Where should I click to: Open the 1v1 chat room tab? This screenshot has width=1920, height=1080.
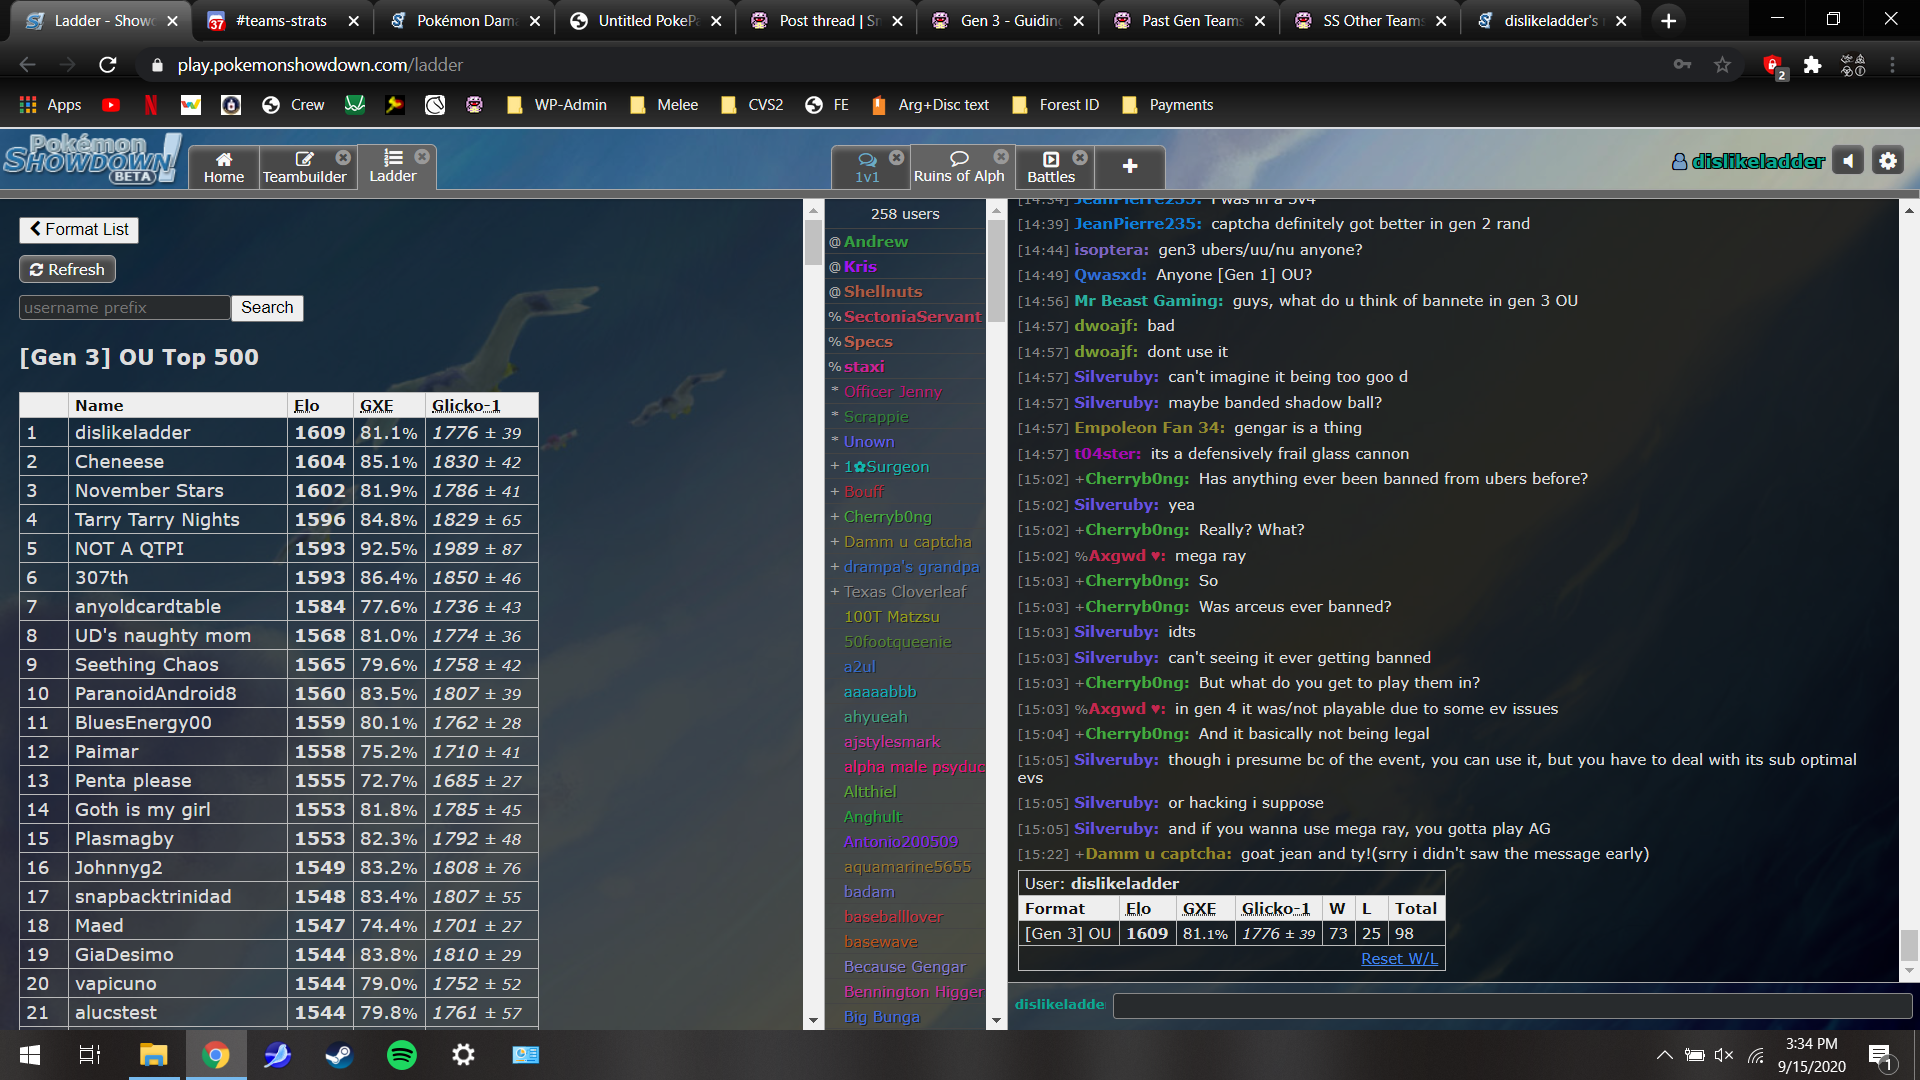[867, 167]
